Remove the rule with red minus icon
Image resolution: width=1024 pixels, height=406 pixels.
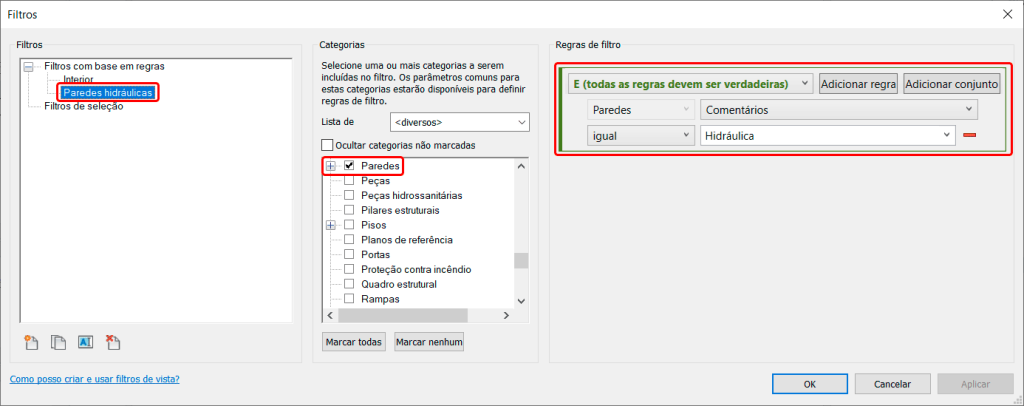[x=969, y=135]
